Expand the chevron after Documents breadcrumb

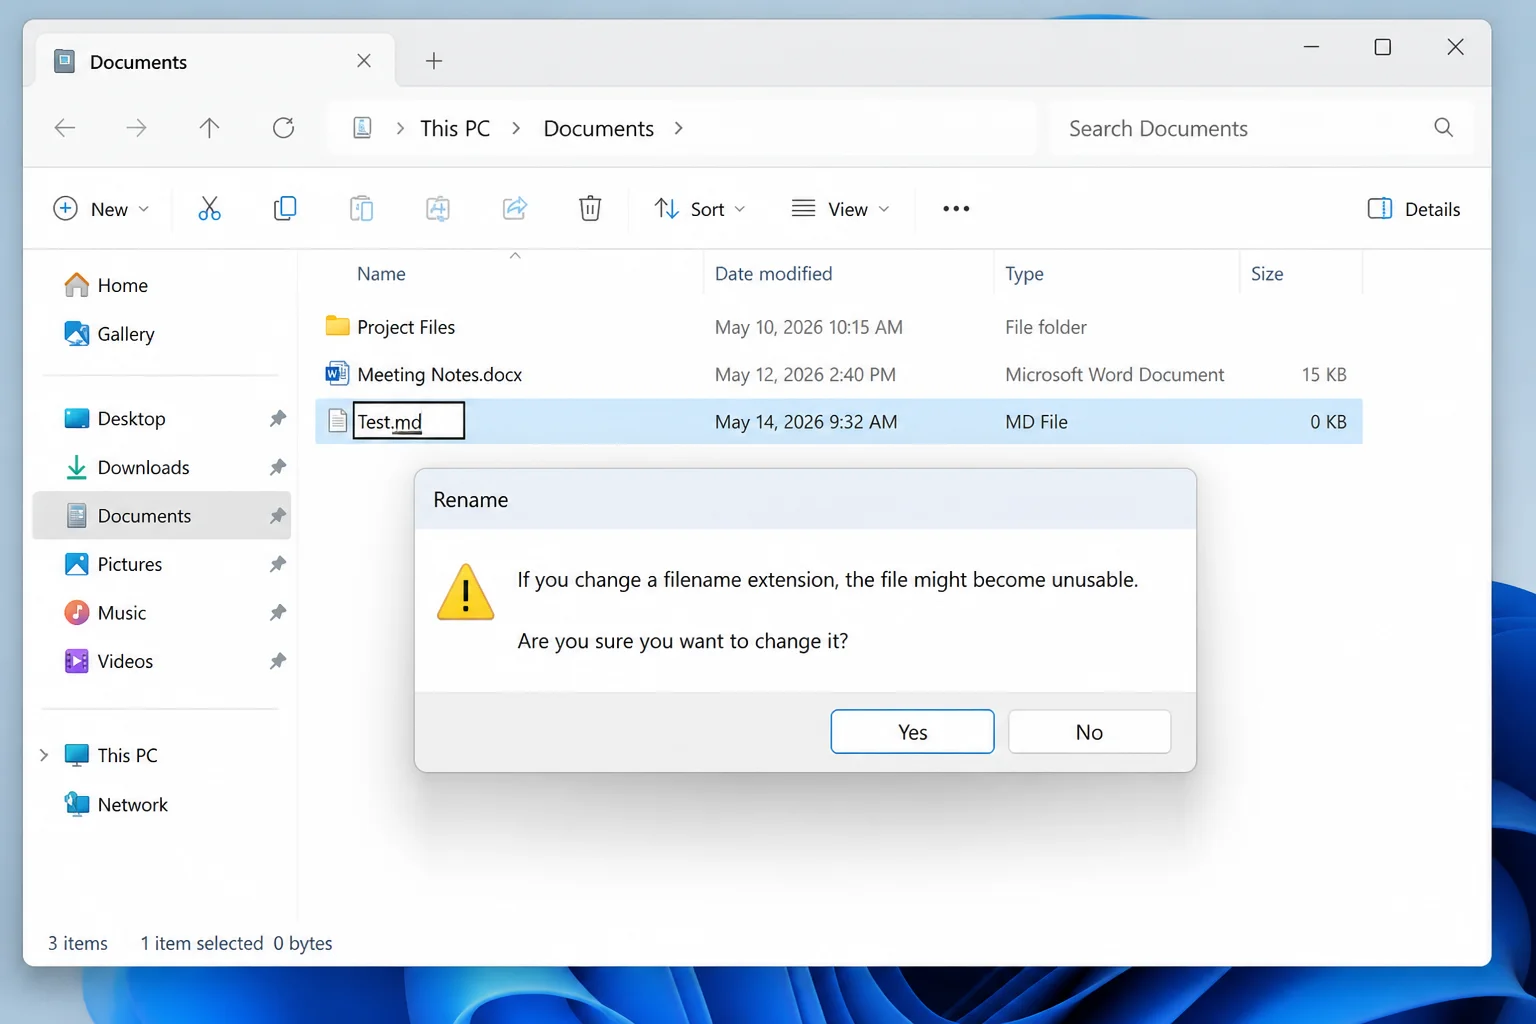click(x=679, y=128)
